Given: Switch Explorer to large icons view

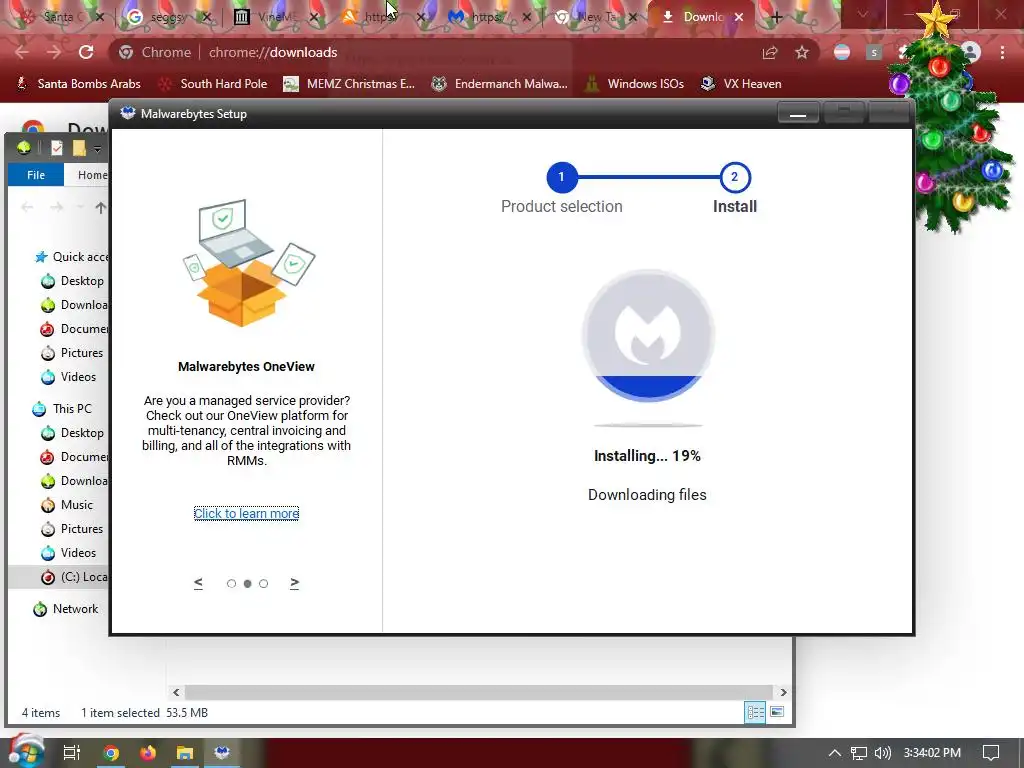Looking at the screenshot, I should pyautogui.click(x=777, y=712).
